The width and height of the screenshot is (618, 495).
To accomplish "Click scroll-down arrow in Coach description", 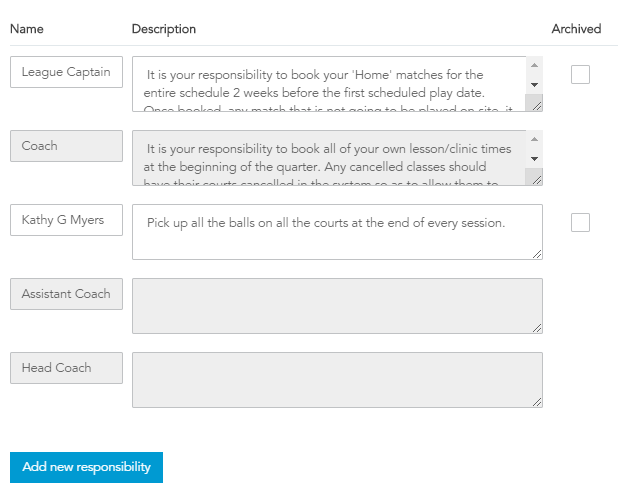I will click(x=534, y=159).
